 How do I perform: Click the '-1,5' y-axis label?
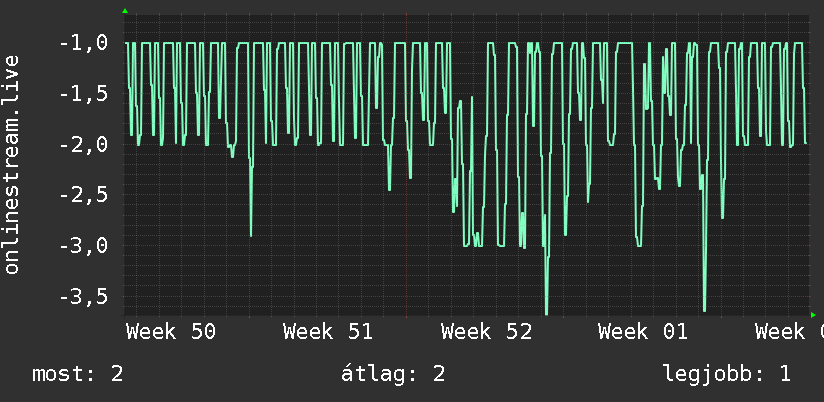(84, 94)
